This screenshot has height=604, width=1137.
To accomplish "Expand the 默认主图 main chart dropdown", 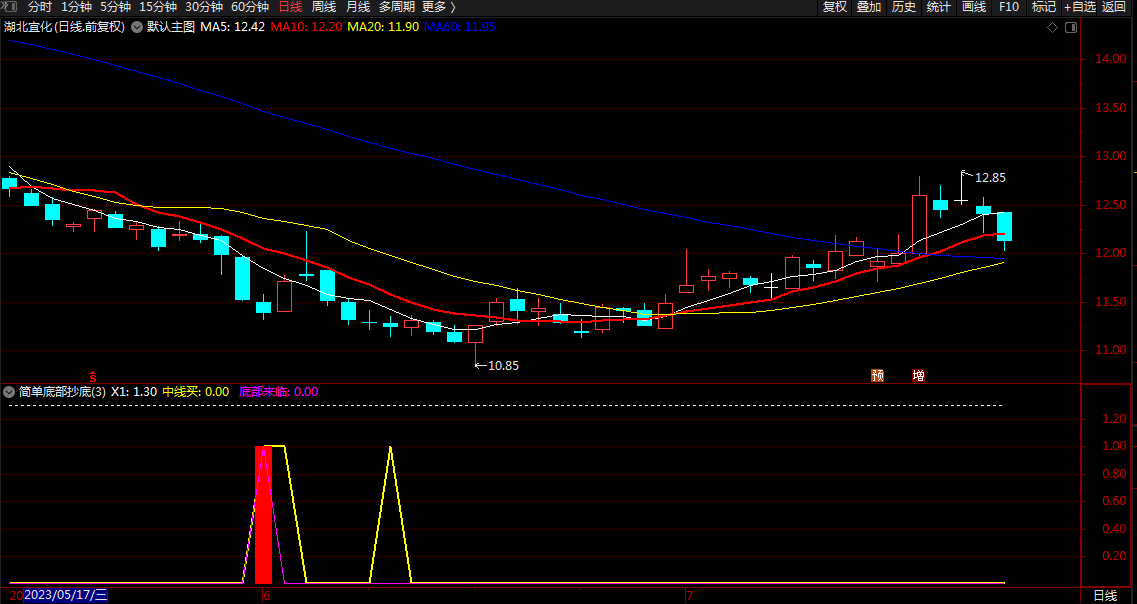I will point(136,27).
